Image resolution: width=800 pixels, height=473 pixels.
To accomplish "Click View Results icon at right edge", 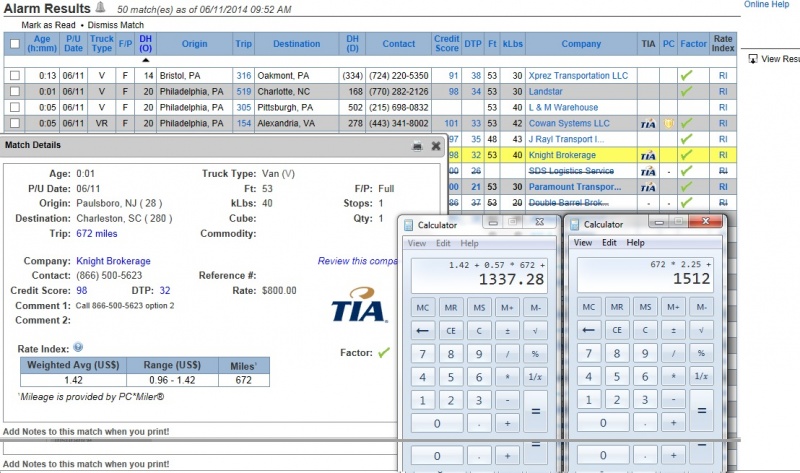I will click(x=753, y=59).
